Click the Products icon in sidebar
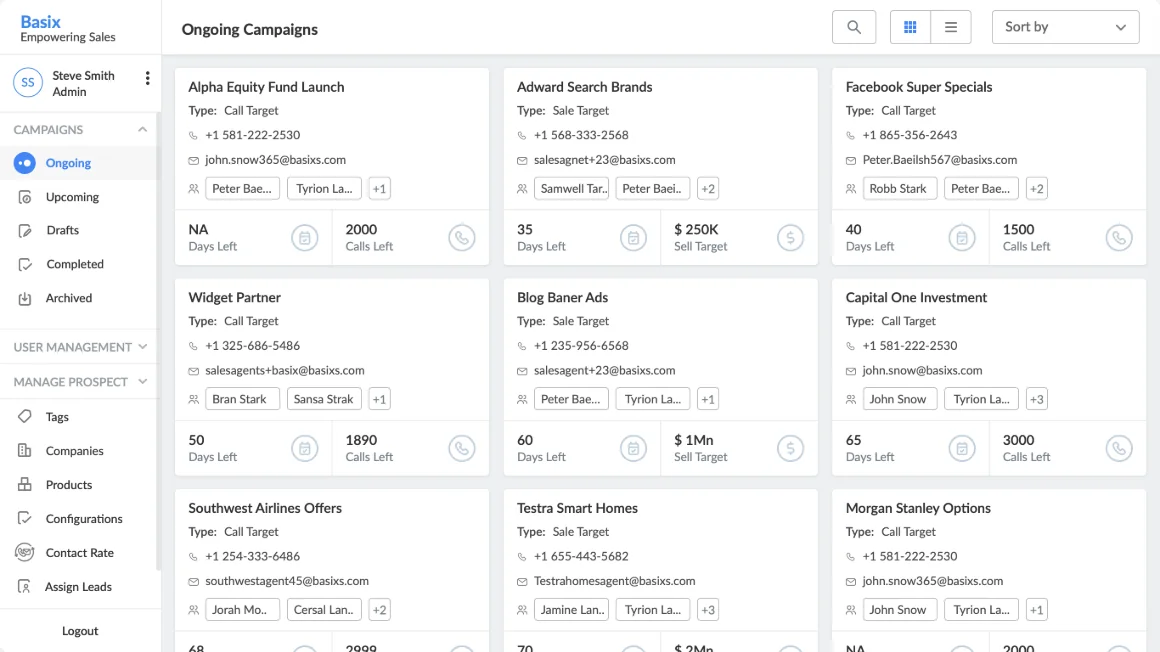The image size is (1160, 652). tap(24, 485)
